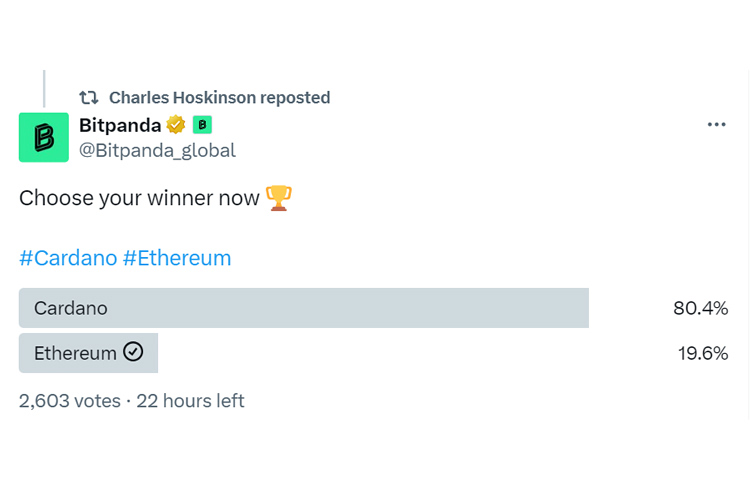Image resolution: width=750 pixels, height=500 pixels.
Task: Click the 22 hours left label
Action: click(190, 401)
